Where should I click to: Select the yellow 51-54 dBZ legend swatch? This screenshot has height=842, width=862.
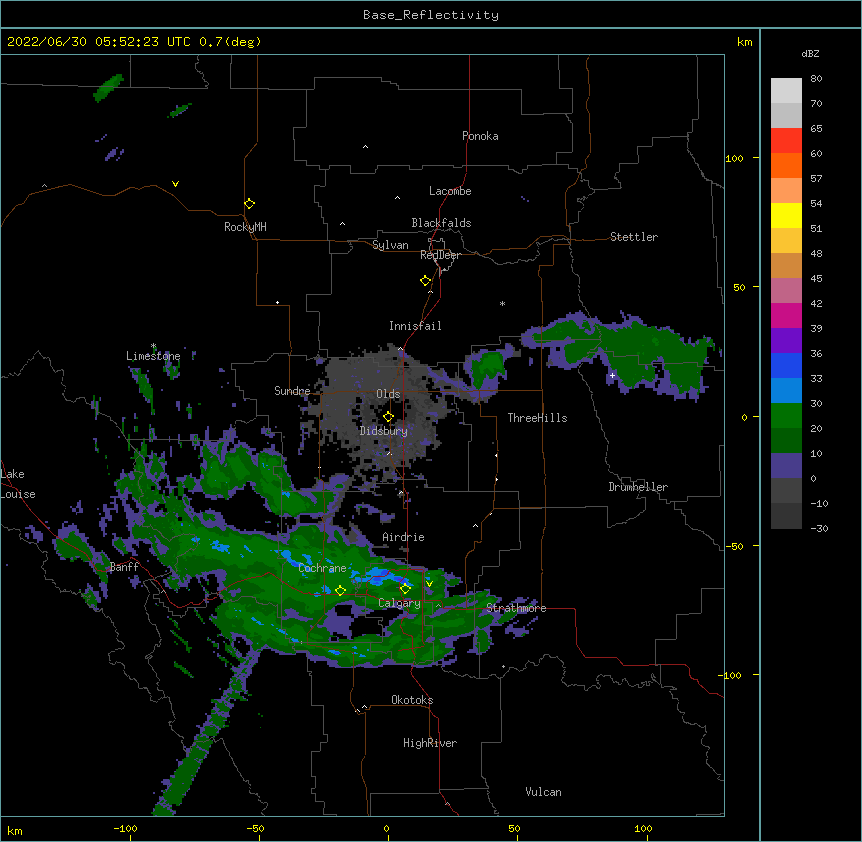click(786, 215)
